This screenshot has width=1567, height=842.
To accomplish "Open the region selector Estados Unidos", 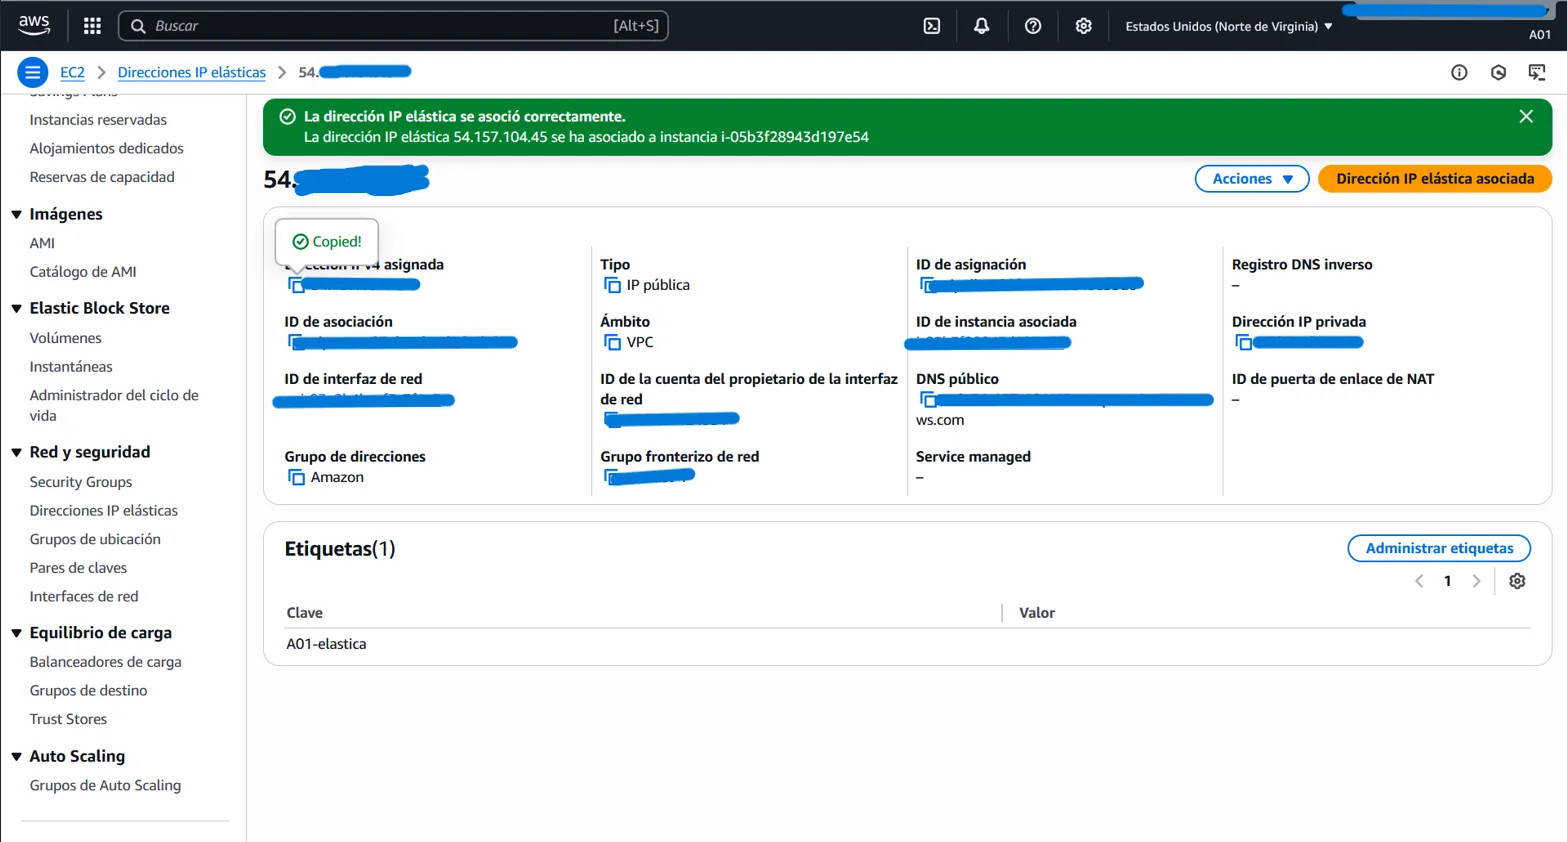I will coord(1228,26).
